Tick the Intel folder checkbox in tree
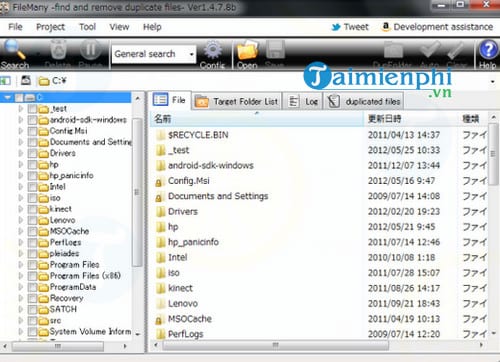 point(32,187)
